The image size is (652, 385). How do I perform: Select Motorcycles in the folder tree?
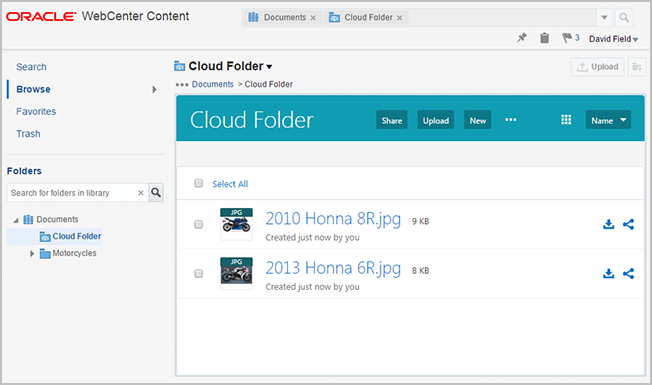[x=74, y=253]
